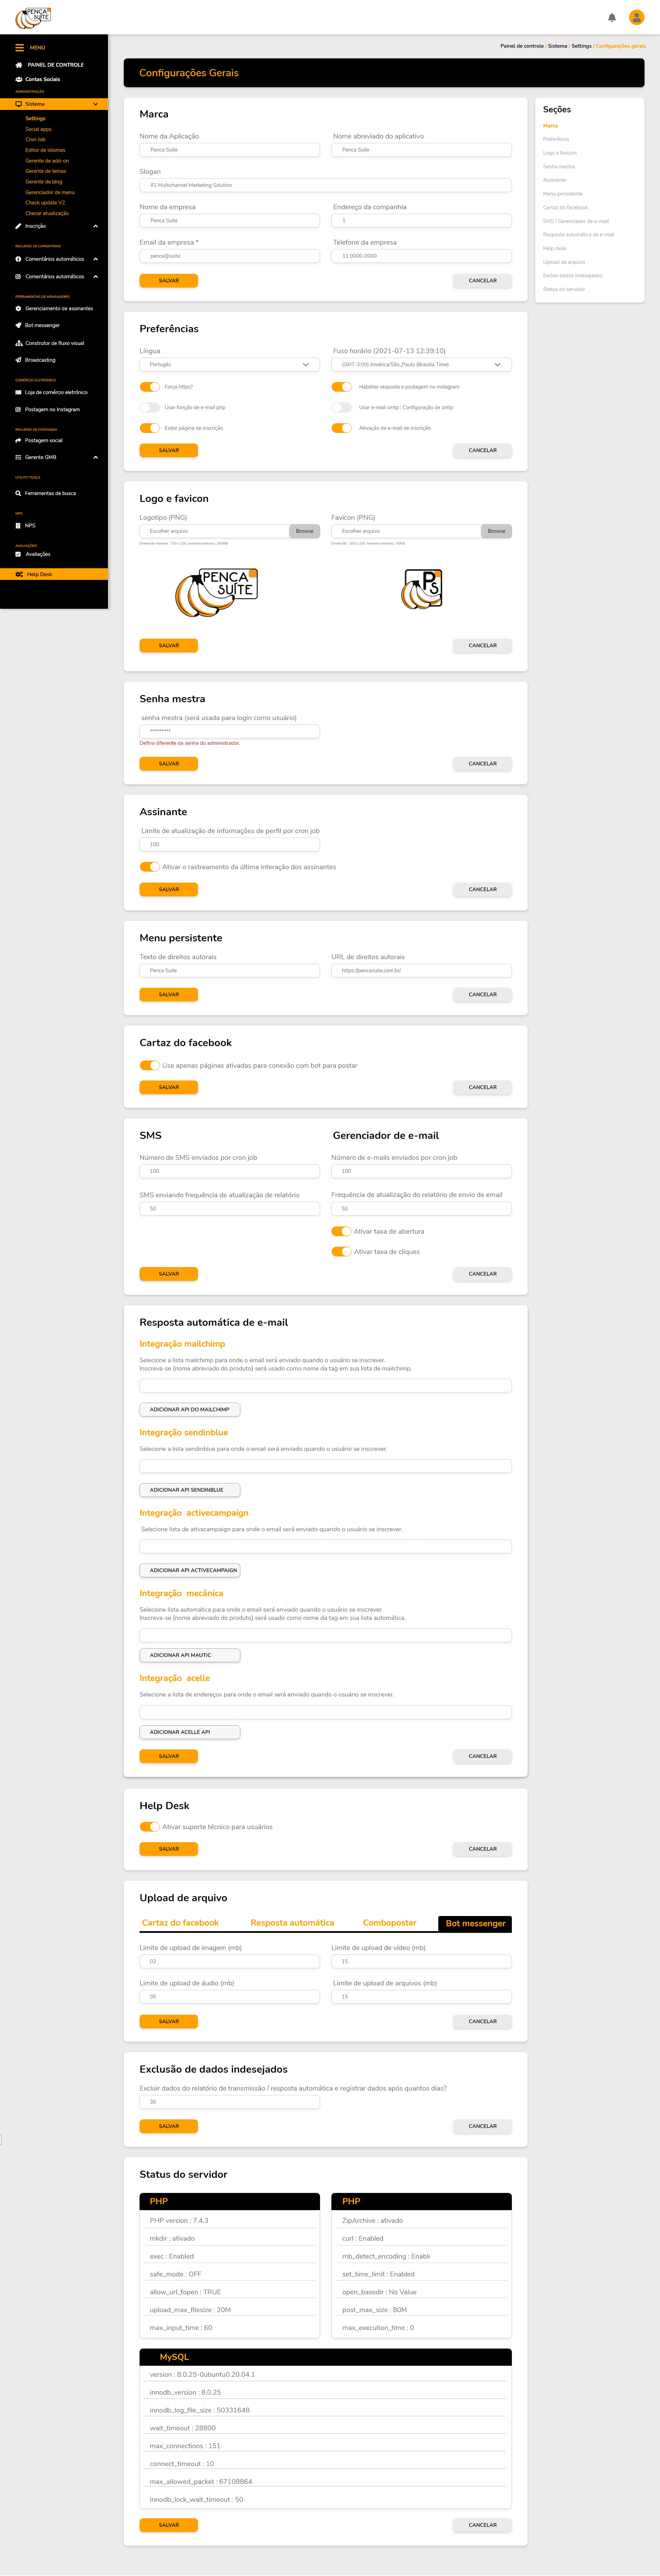Viewport: 660px width, 2576px height.
Task: Click Browse button for Logotipo file
Action: (x=304, y=531)
